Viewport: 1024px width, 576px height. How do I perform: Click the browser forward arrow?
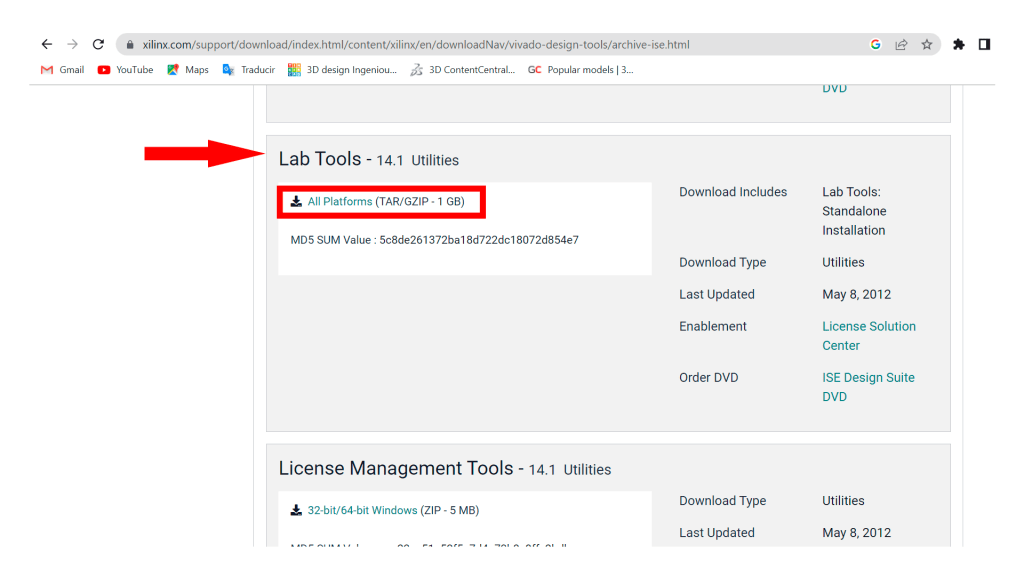72,45
